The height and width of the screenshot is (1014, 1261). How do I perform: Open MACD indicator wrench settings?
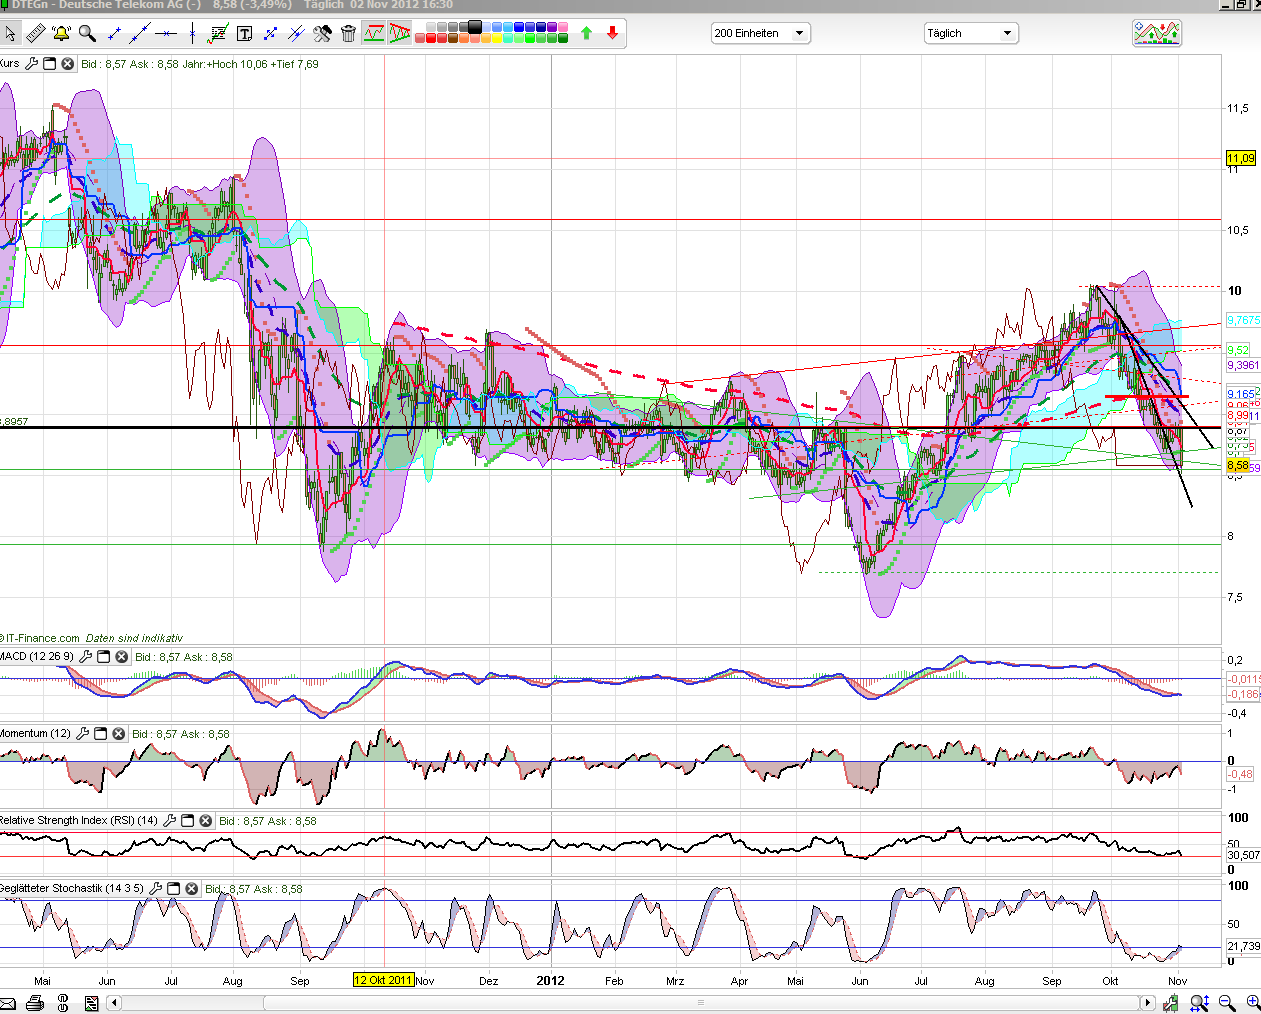85,657
